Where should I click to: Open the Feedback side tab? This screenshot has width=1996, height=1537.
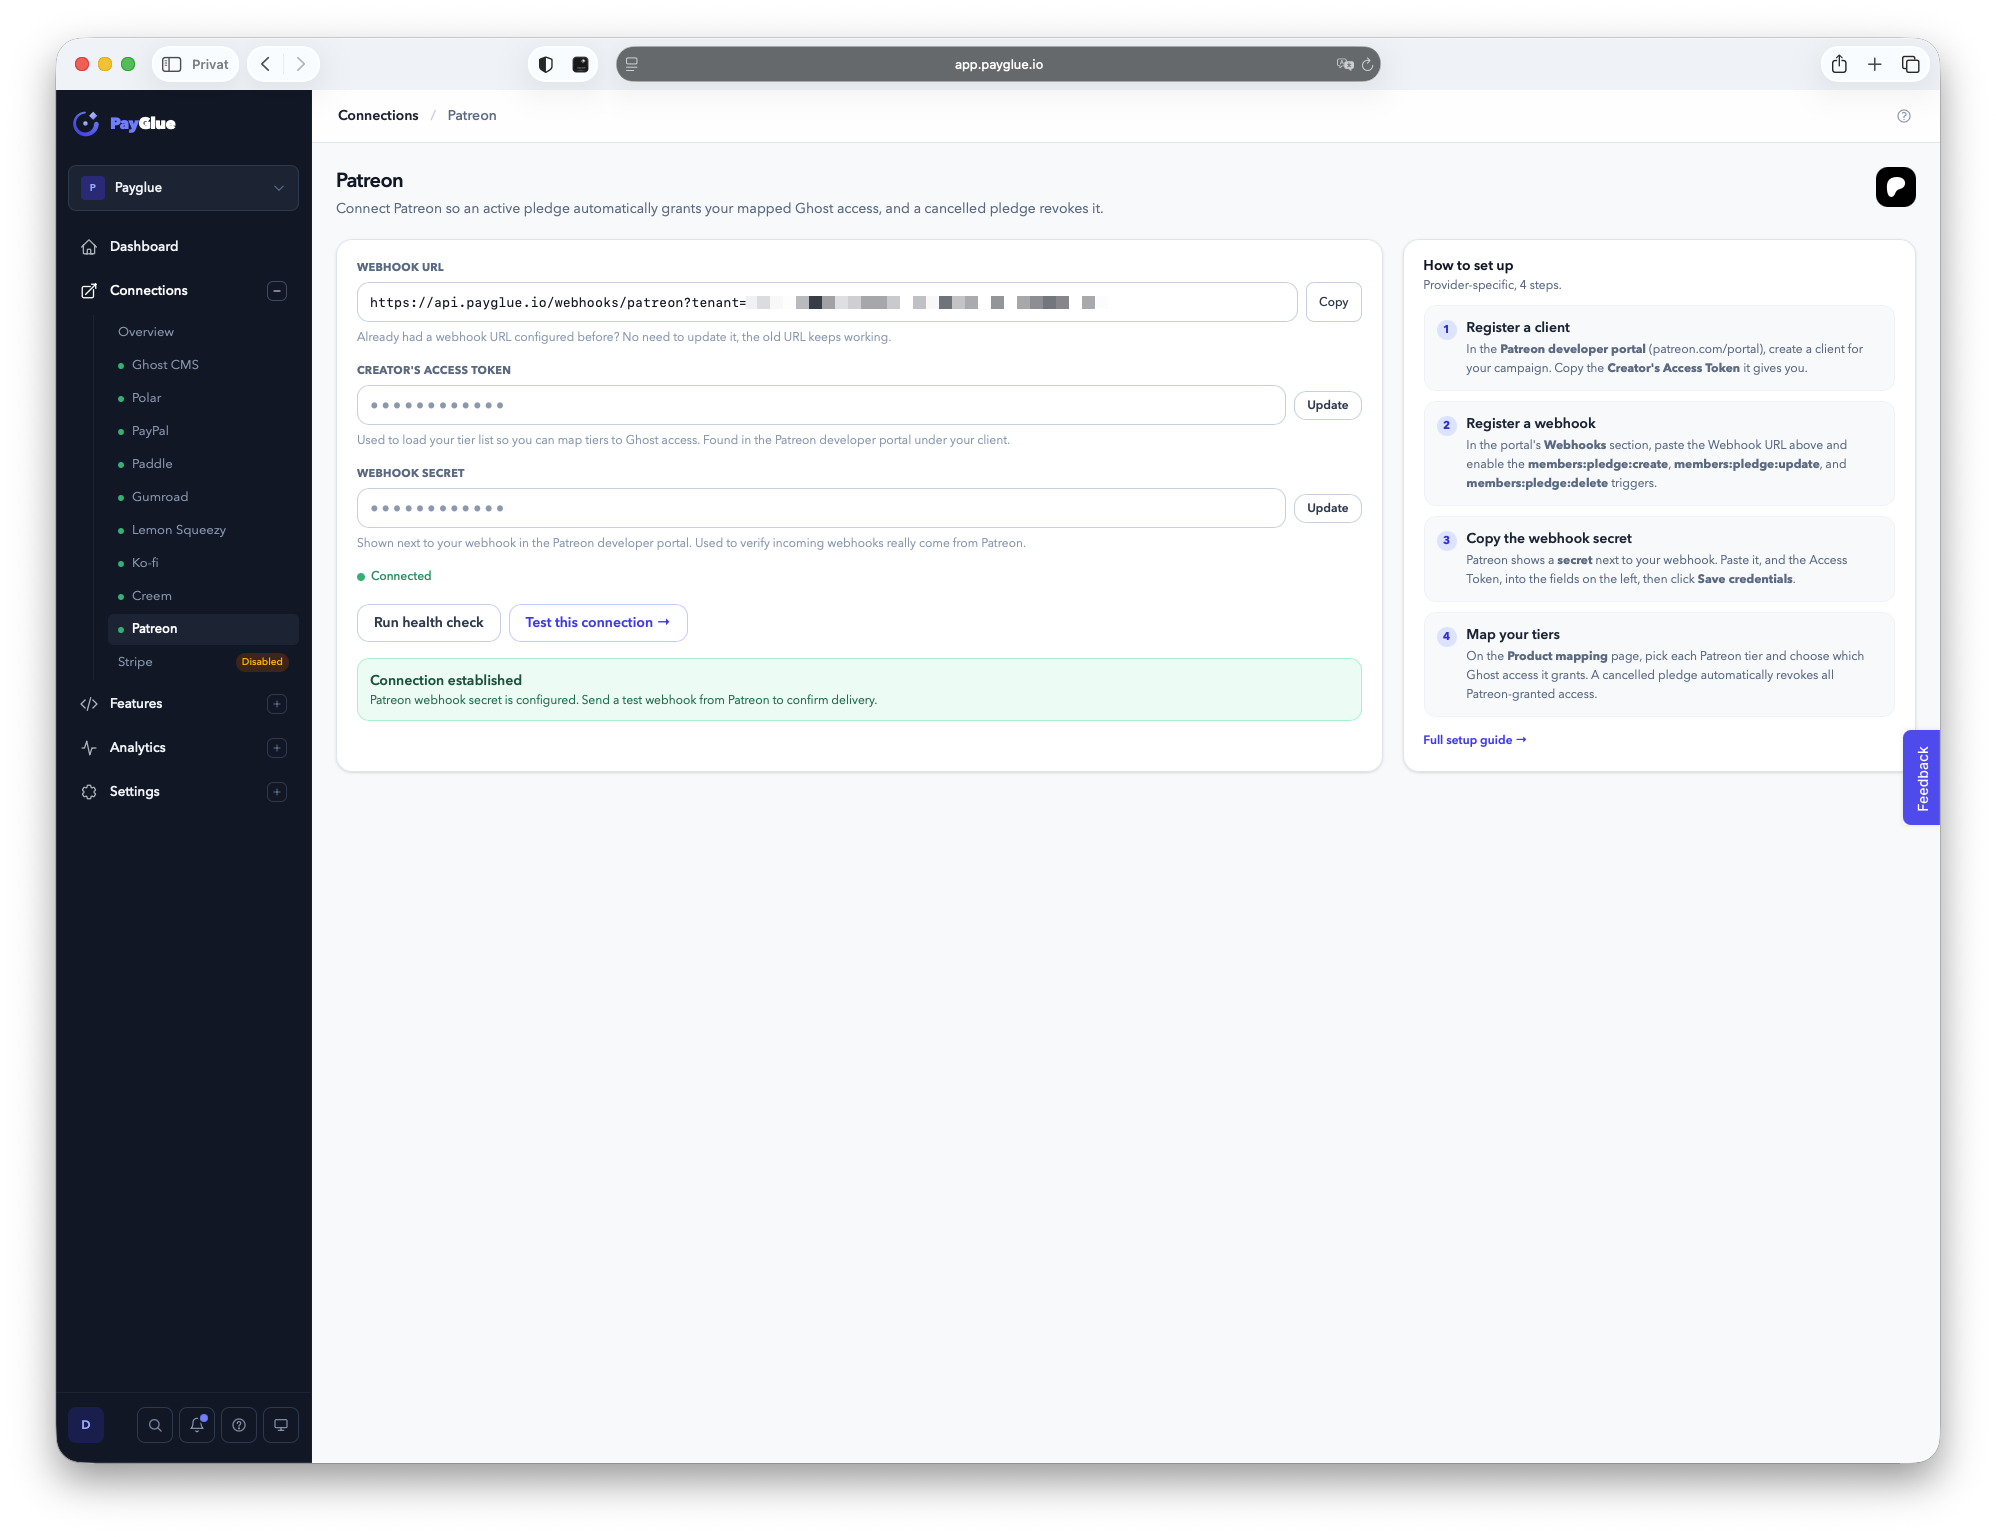(x=1921, y=778)
